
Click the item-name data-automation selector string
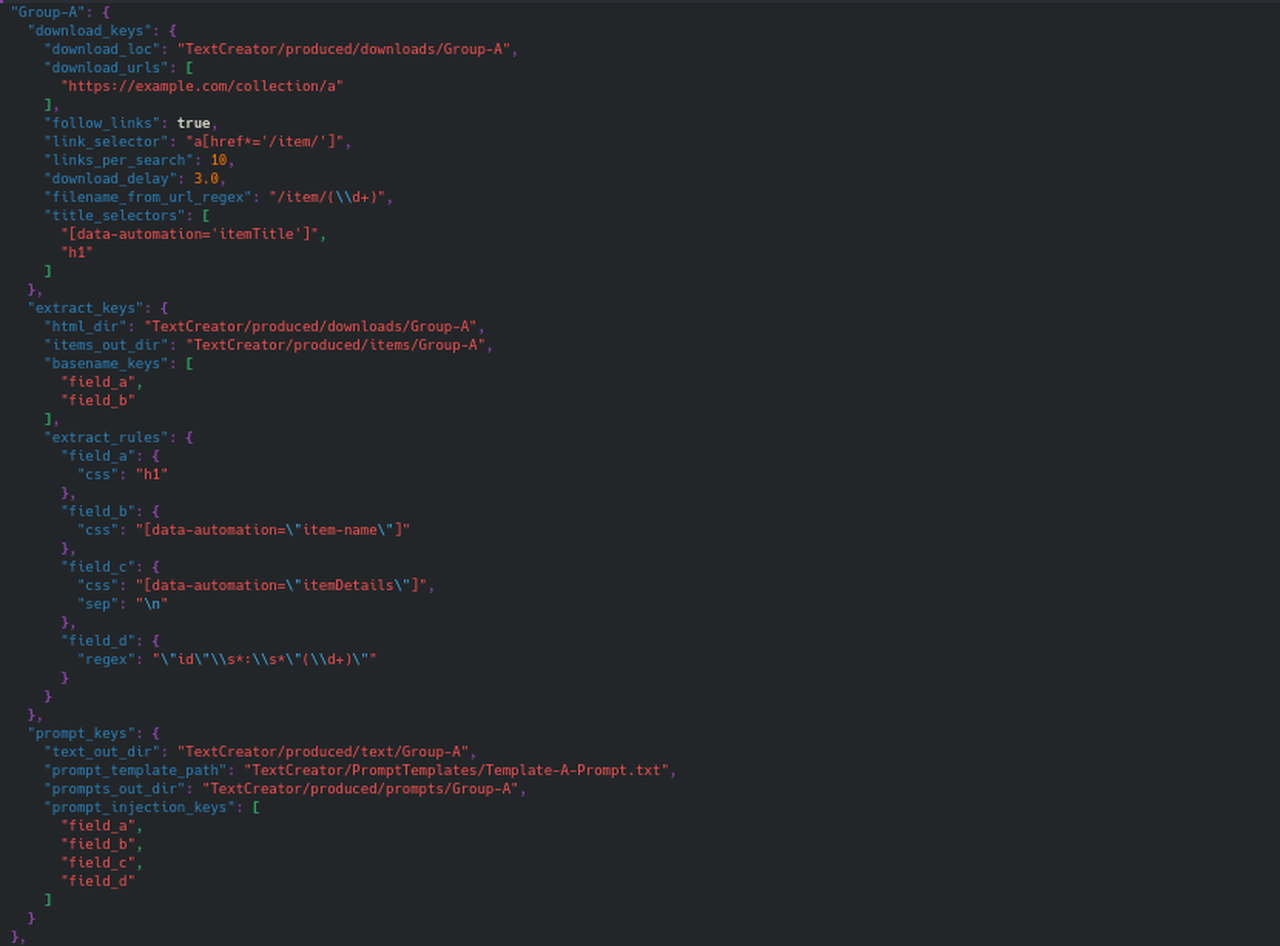(273, 530)
